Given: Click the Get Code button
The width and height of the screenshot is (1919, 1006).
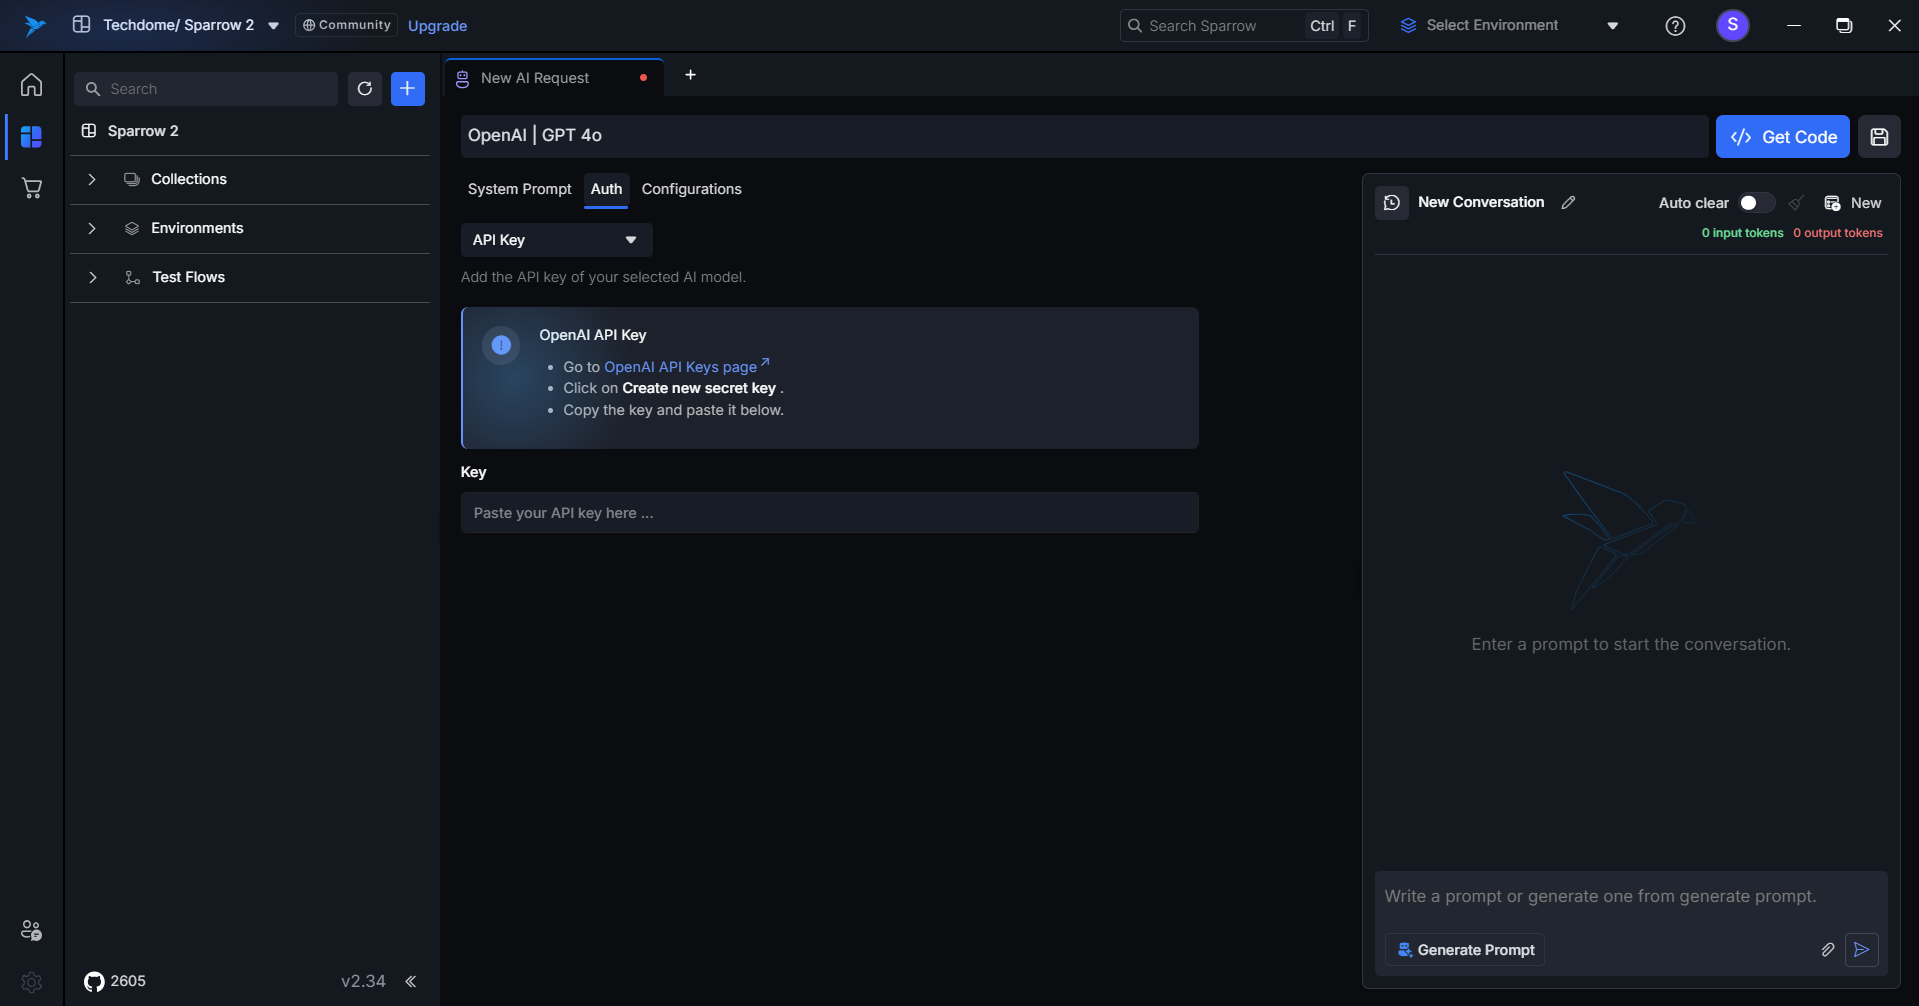Looking at the screenshot, I should point(1782,137).
